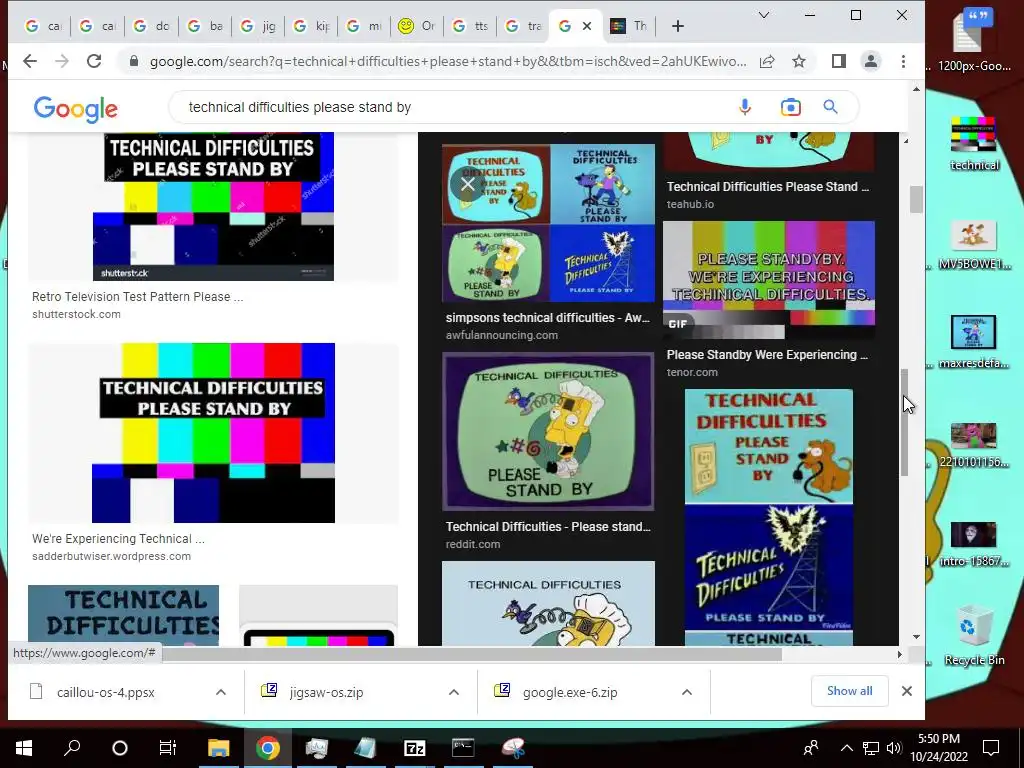Open the Windows Start menu
This screenshot has height=768, width=1024.
(x=24, y=748)
